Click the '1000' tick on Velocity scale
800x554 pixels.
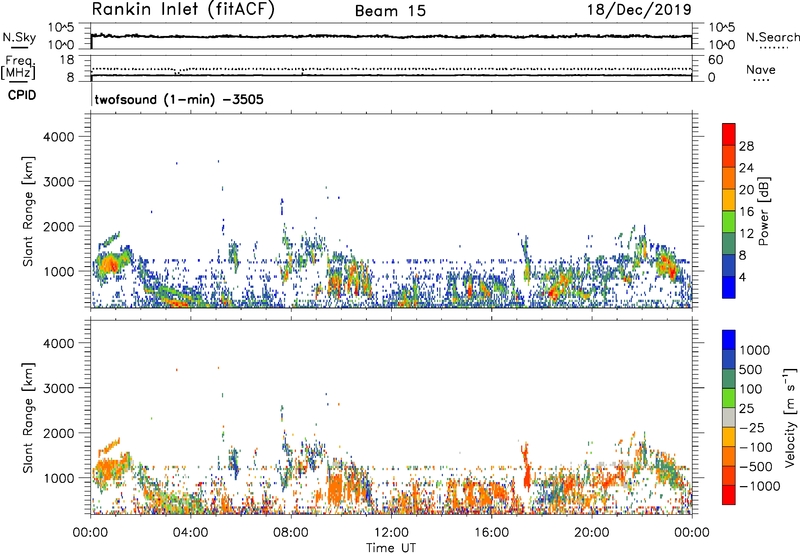click(754, 350)
